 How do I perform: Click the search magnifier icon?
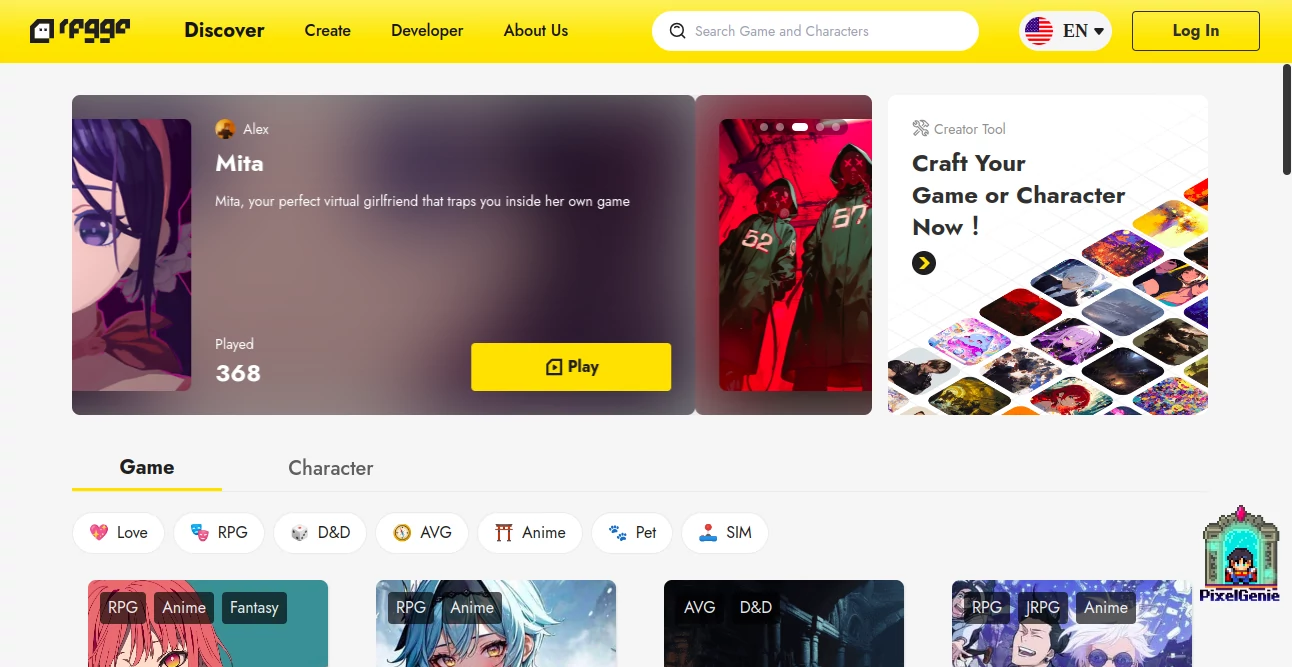(678, 31)
